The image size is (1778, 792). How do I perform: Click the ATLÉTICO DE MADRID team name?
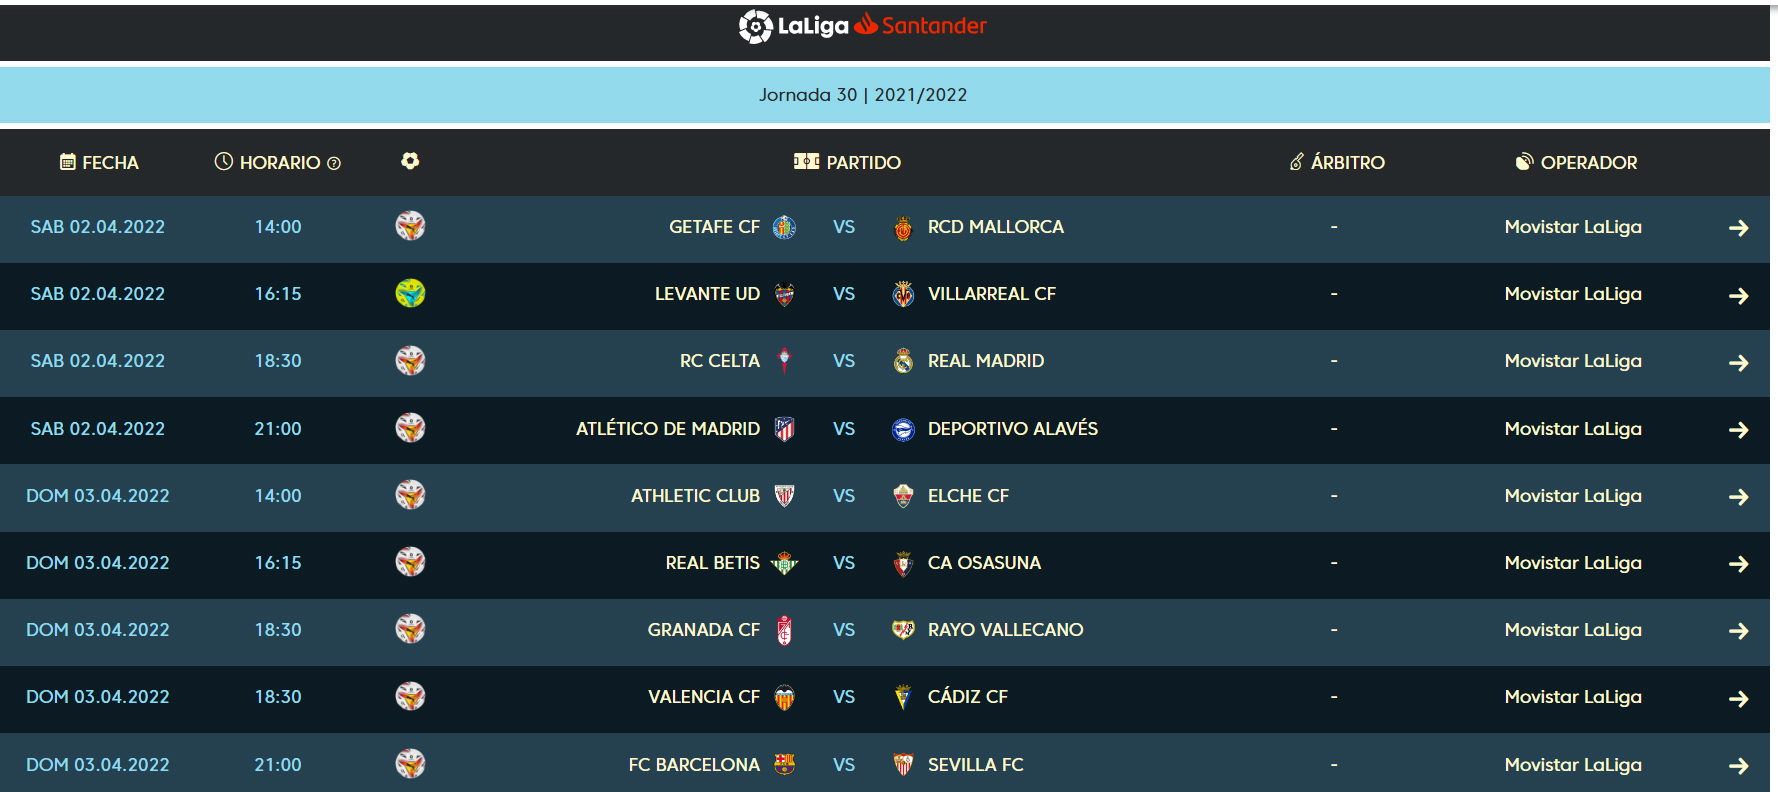tap(667, 429)
